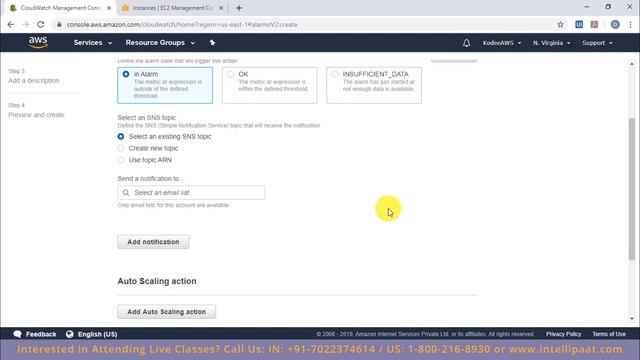Viewport: 640px width, 360px height.
Task: Switch to the CloudWatch Management Console tab
Action: point(60,8)
